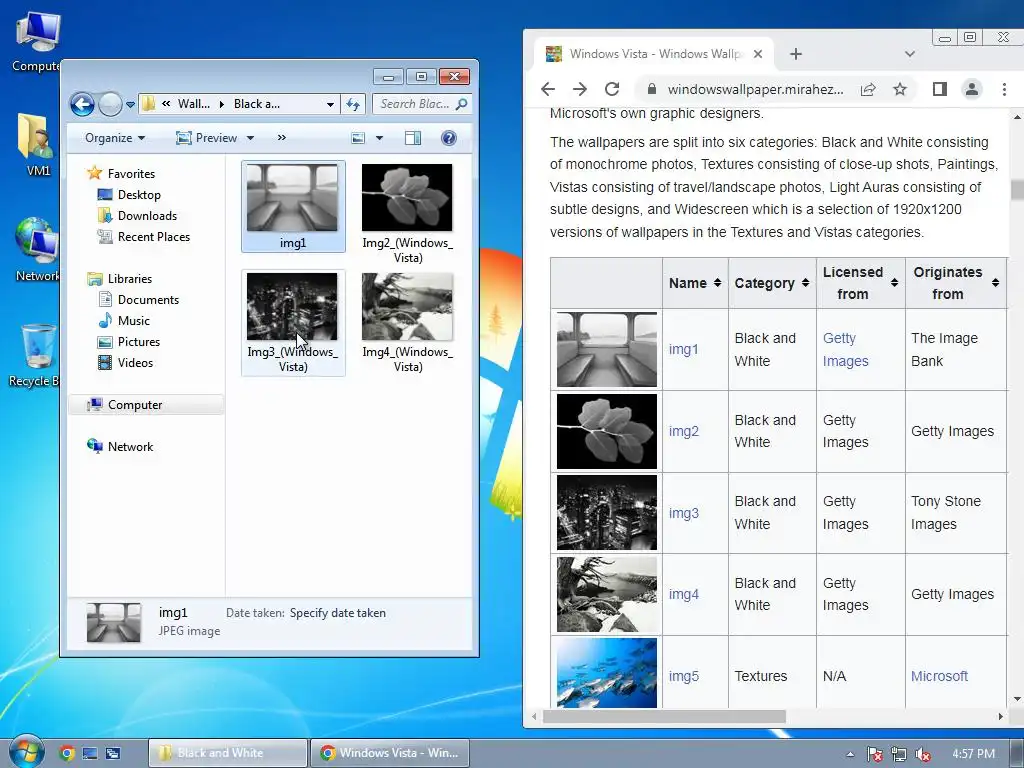Select the Windows Vista Chrome tab
The height and width of the screenshot is (768, 1024).
pos(656,54)
